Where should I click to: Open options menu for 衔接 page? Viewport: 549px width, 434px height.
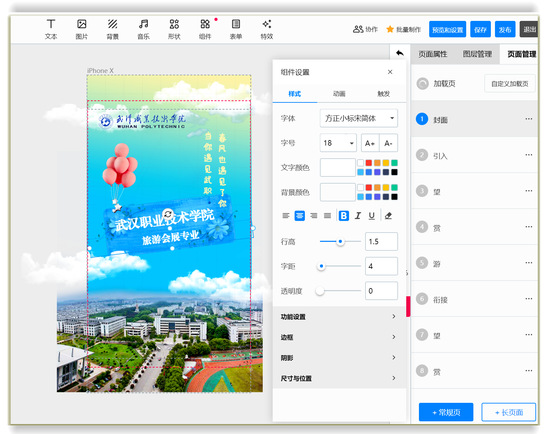529,299
